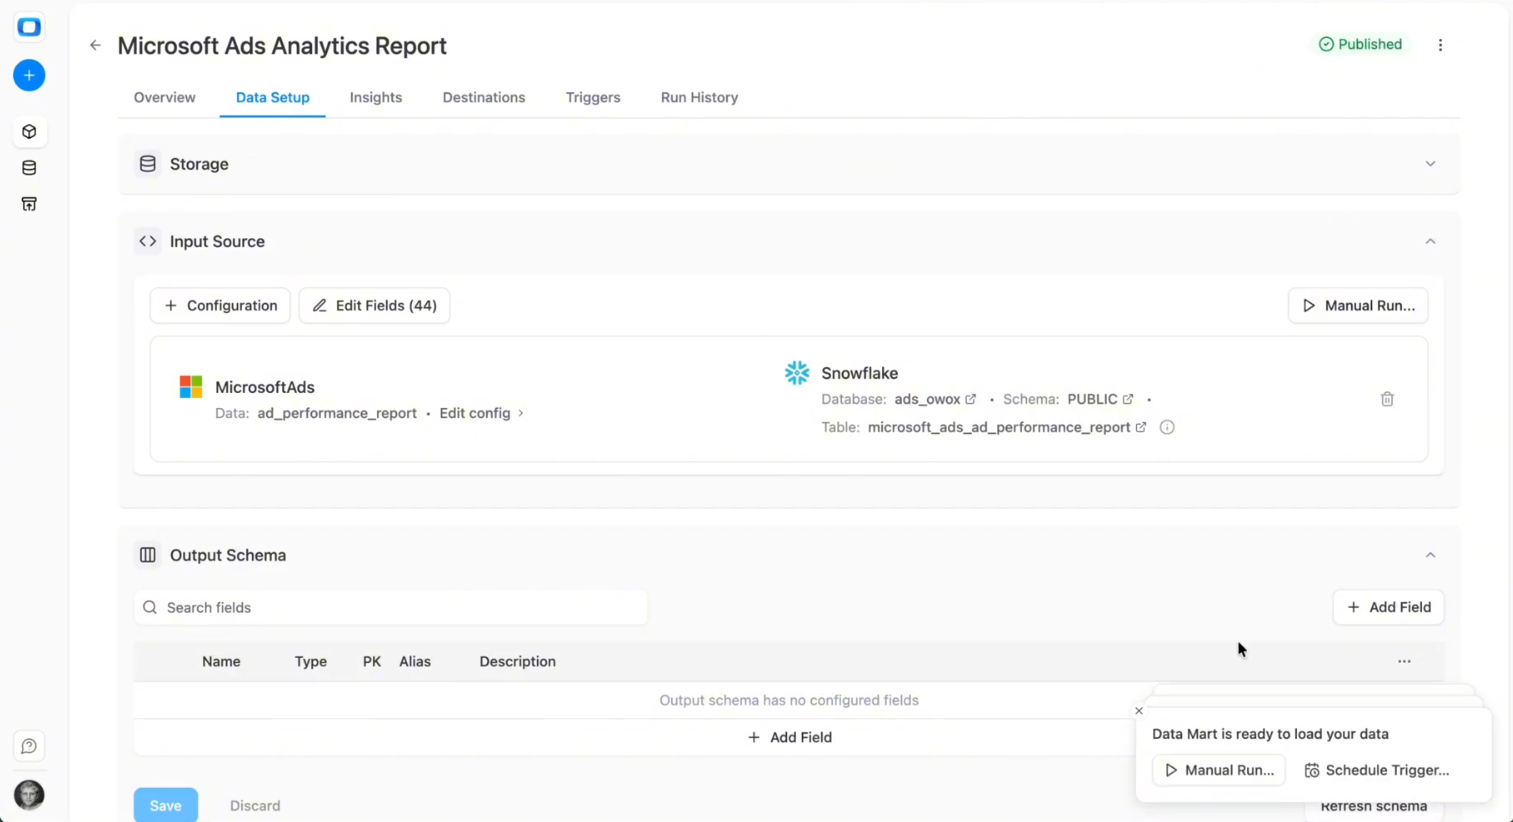Open the cube data marts sidebar icon
This screenshot has width=1513, height=822.
coord(29,132)
